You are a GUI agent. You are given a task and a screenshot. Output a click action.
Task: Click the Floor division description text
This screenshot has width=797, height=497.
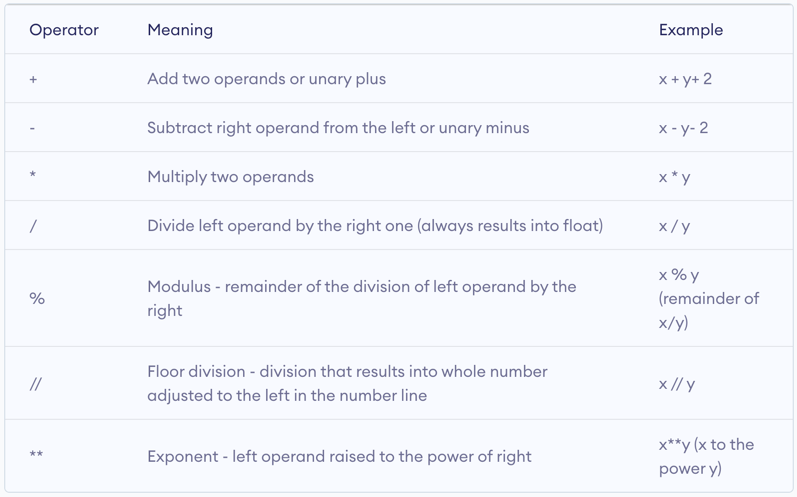[x=347, y=383]
